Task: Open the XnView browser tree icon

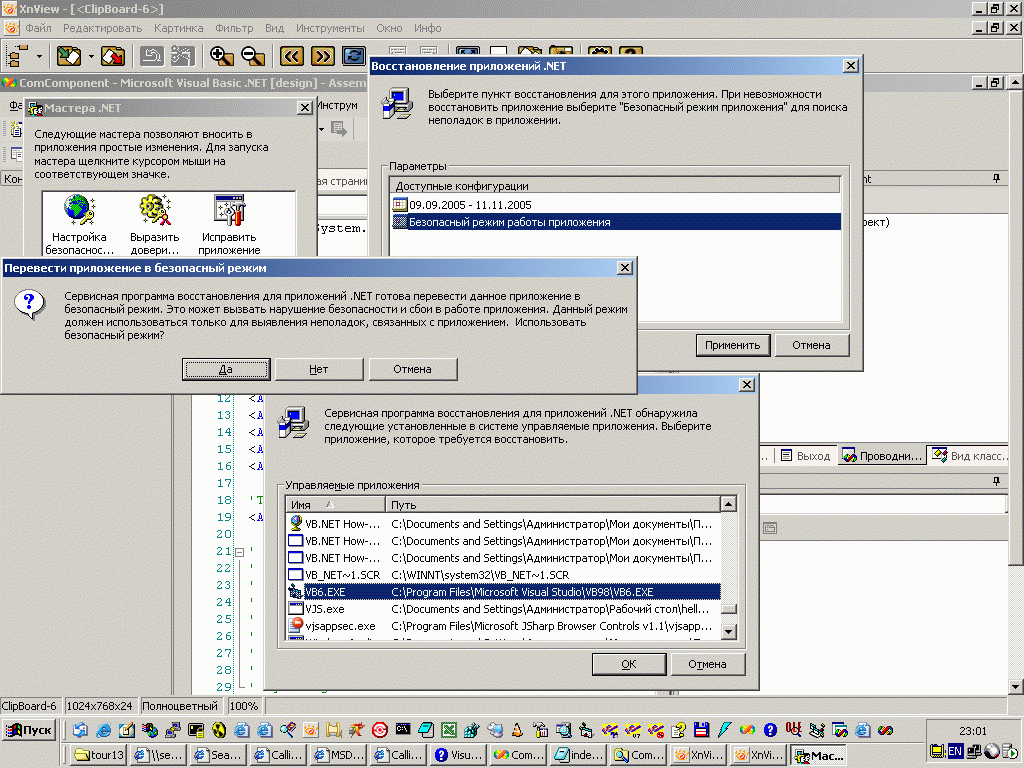Action: (17, 56)
